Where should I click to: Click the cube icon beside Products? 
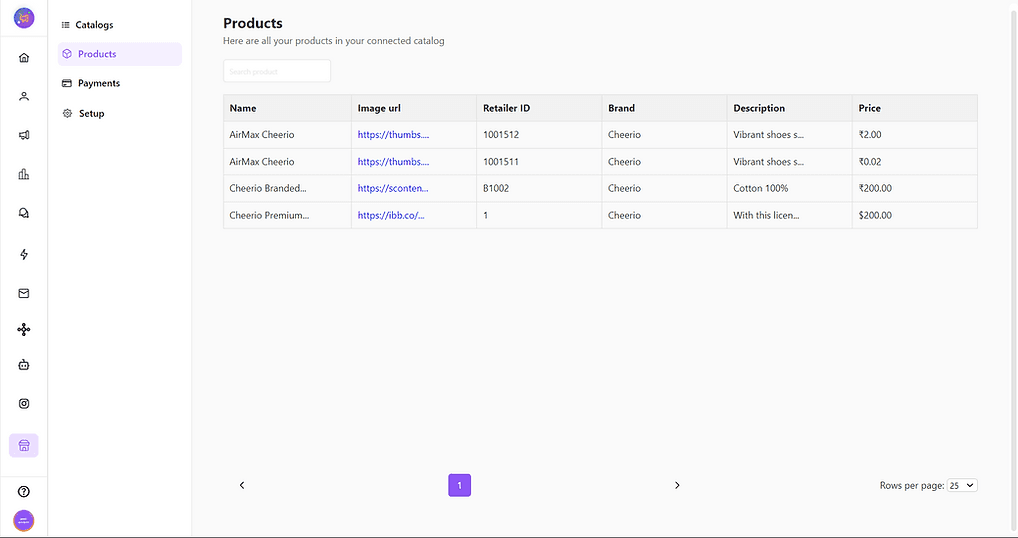[67, 54]
